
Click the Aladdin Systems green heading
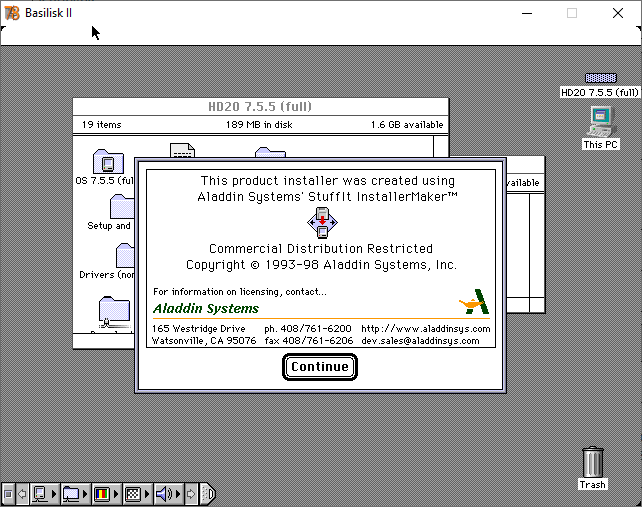coord(206,308)
